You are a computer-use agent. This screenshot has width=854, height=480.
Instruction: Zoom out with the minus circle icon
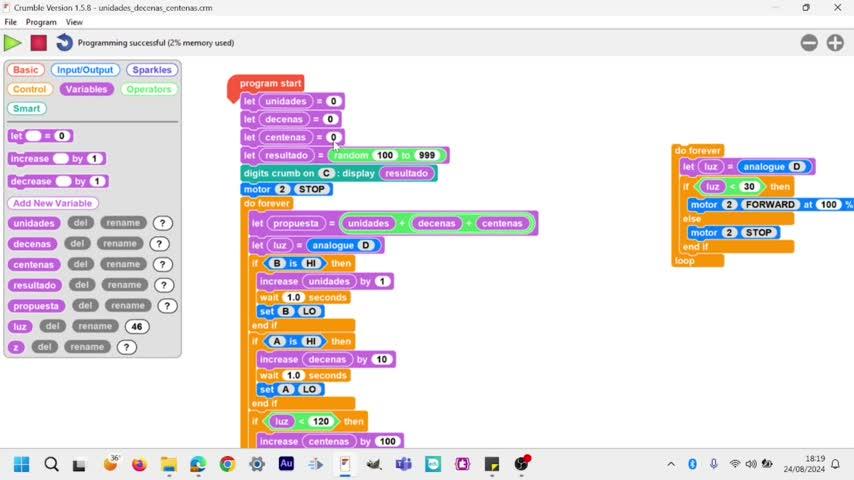(x=809, y=43)
